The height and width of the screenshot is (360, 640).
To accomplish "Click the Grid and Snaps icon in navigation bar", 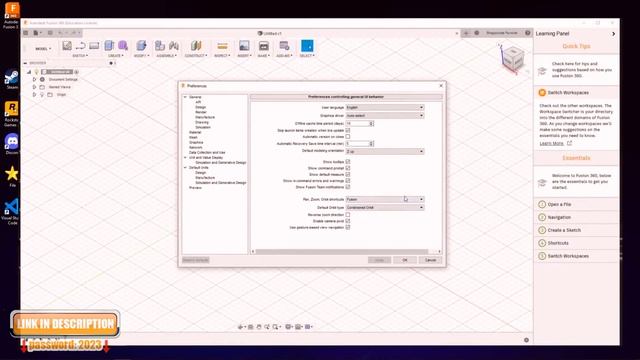I will coord(298,327).
